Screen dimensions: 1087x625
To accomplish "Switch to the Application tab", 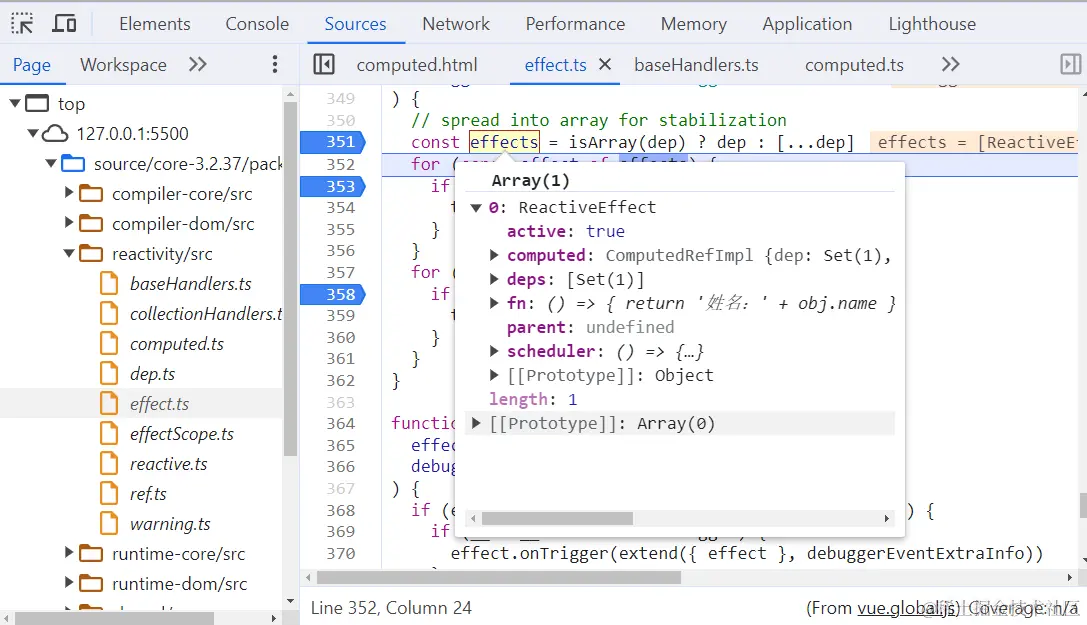I will pos(808,24).
